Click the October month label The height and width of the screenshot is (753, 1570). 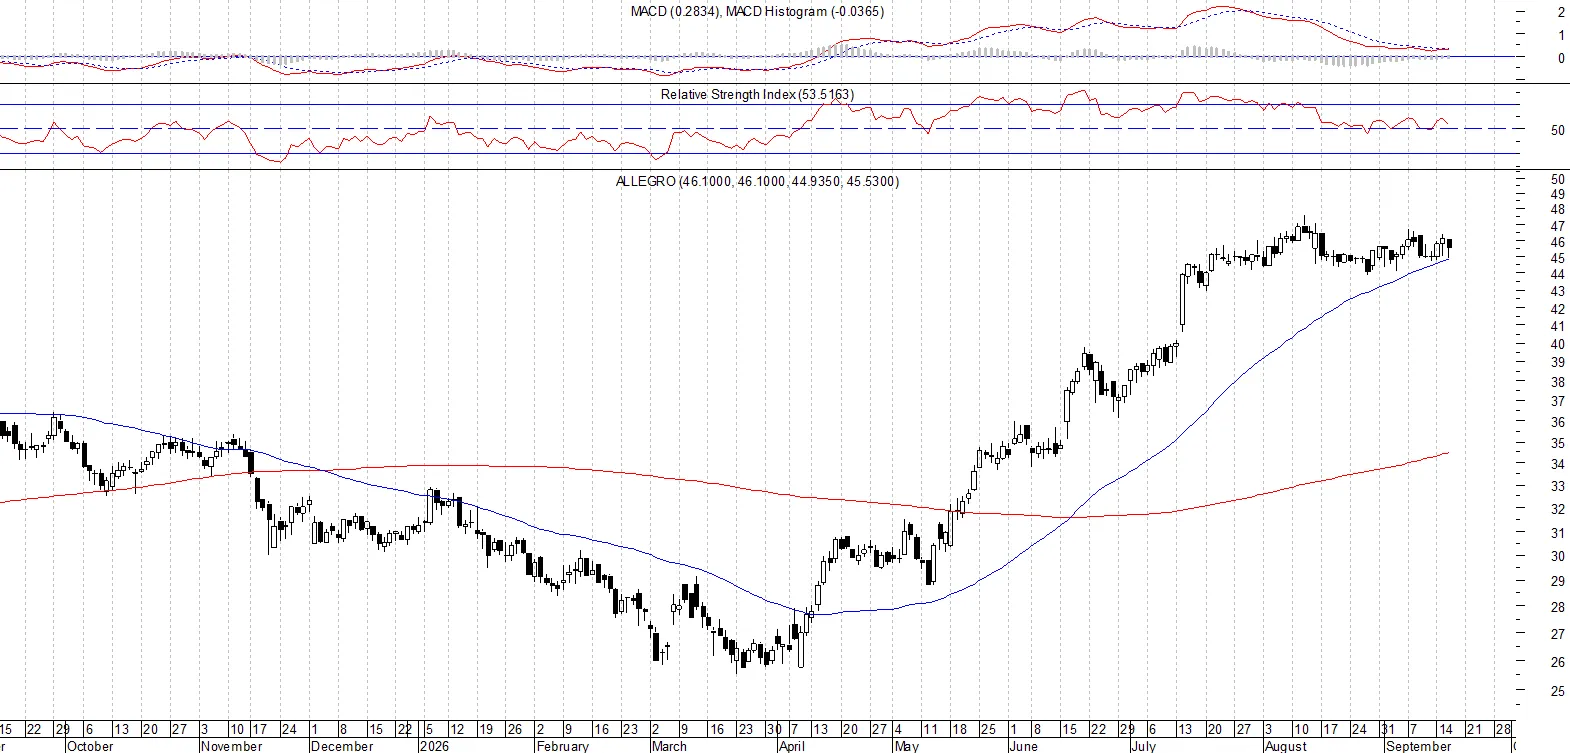91,746
